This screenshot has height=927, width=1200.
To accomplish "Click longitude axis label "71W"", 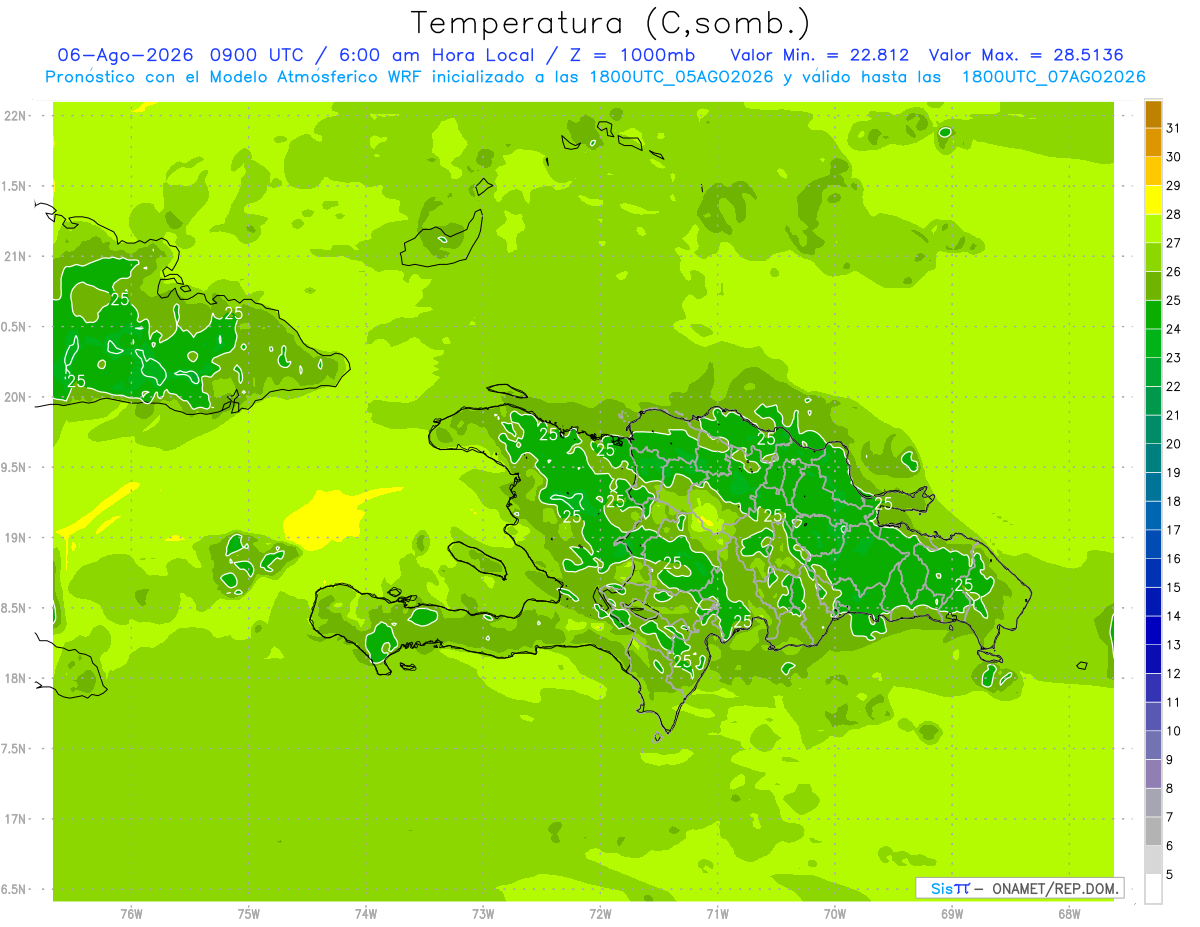I will pos(717,914).
